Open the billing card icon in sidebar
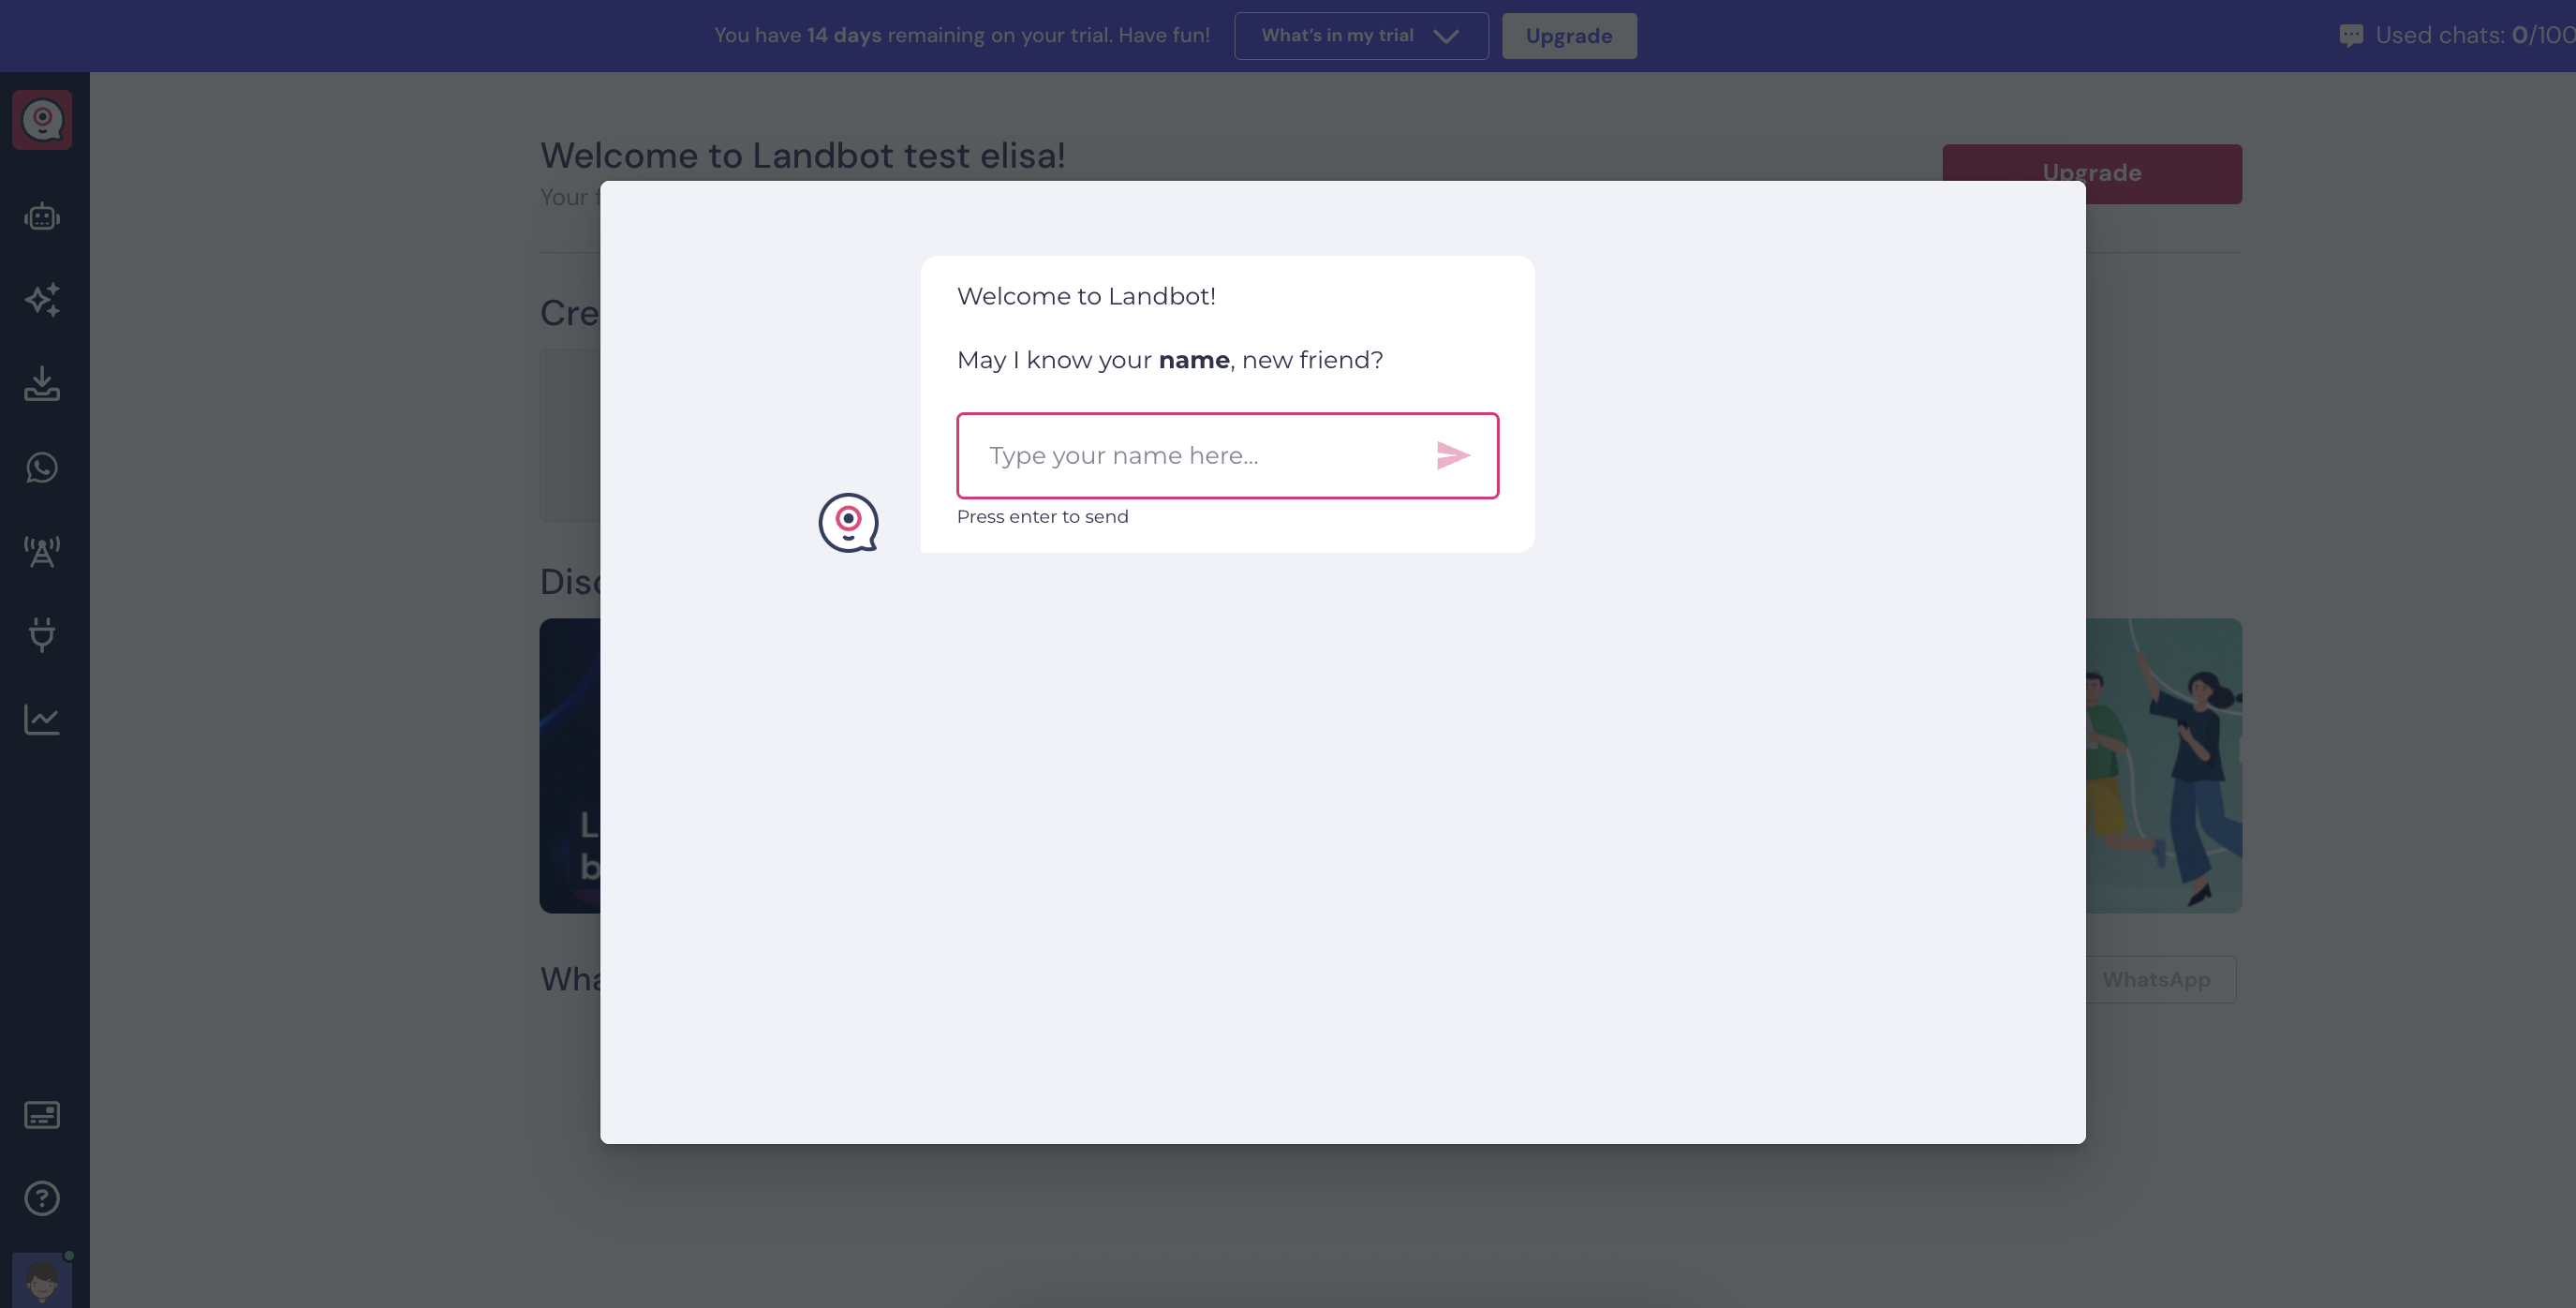This screenshot has width=2576, height=1308. coord(42,1115)
